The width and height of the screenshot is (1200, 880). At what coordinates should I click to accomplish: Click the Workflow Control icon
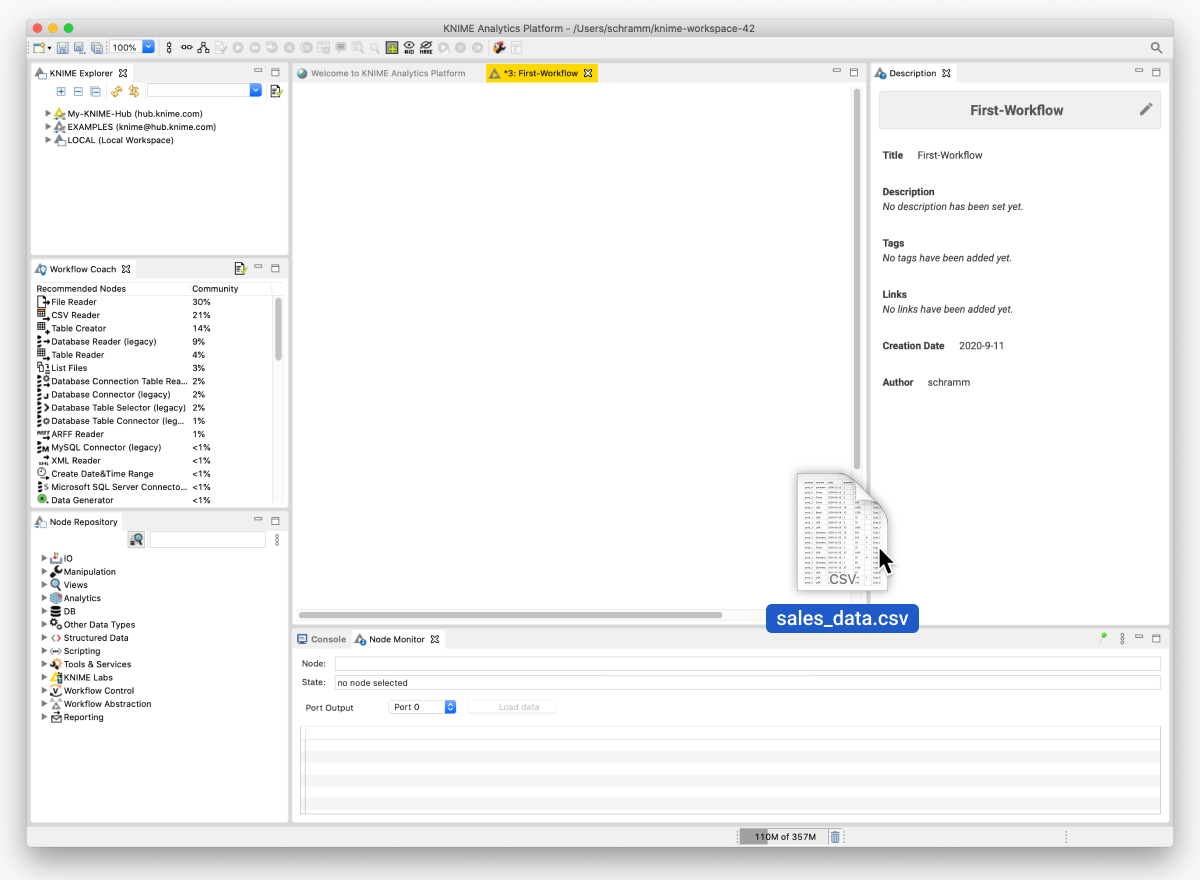pyautogui.click(x=56, y=690)
